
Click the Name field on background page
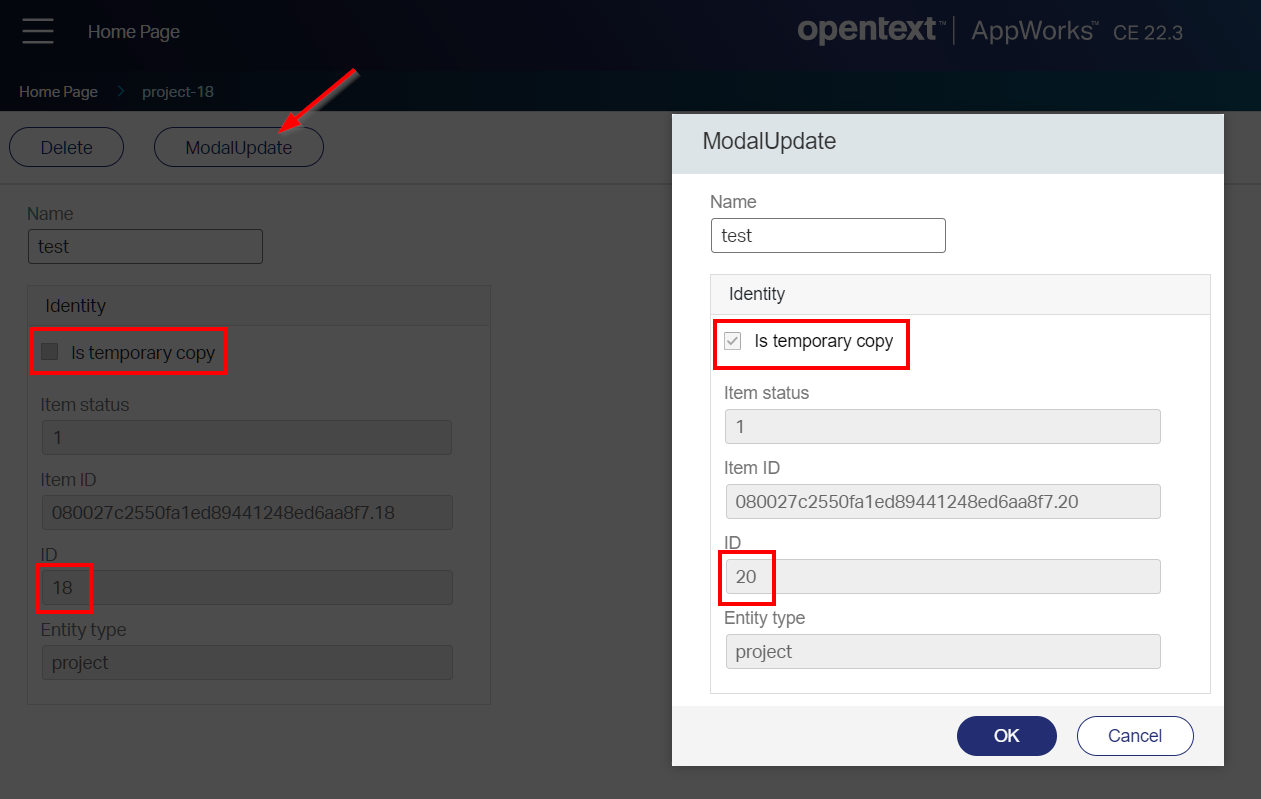point(145,246)
